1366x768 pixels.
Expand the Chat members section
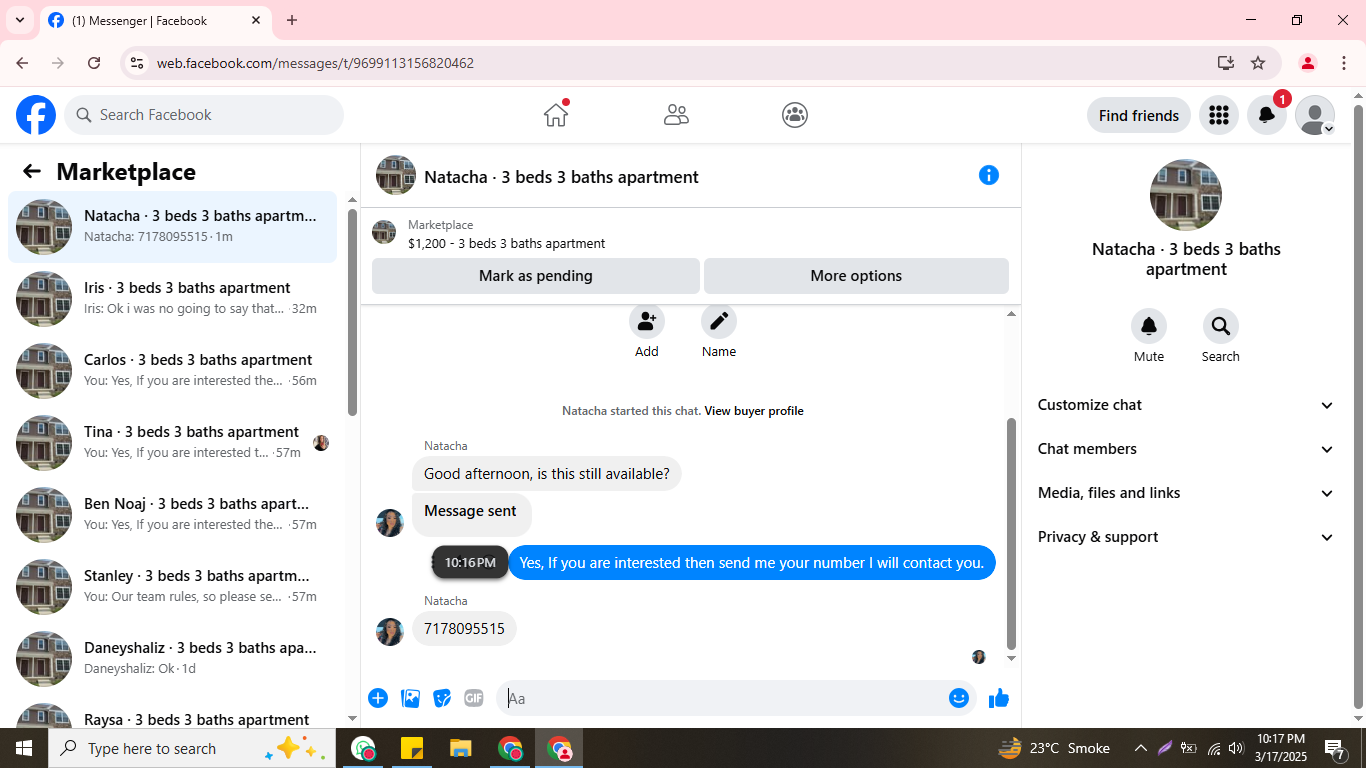pos(1186,449)
